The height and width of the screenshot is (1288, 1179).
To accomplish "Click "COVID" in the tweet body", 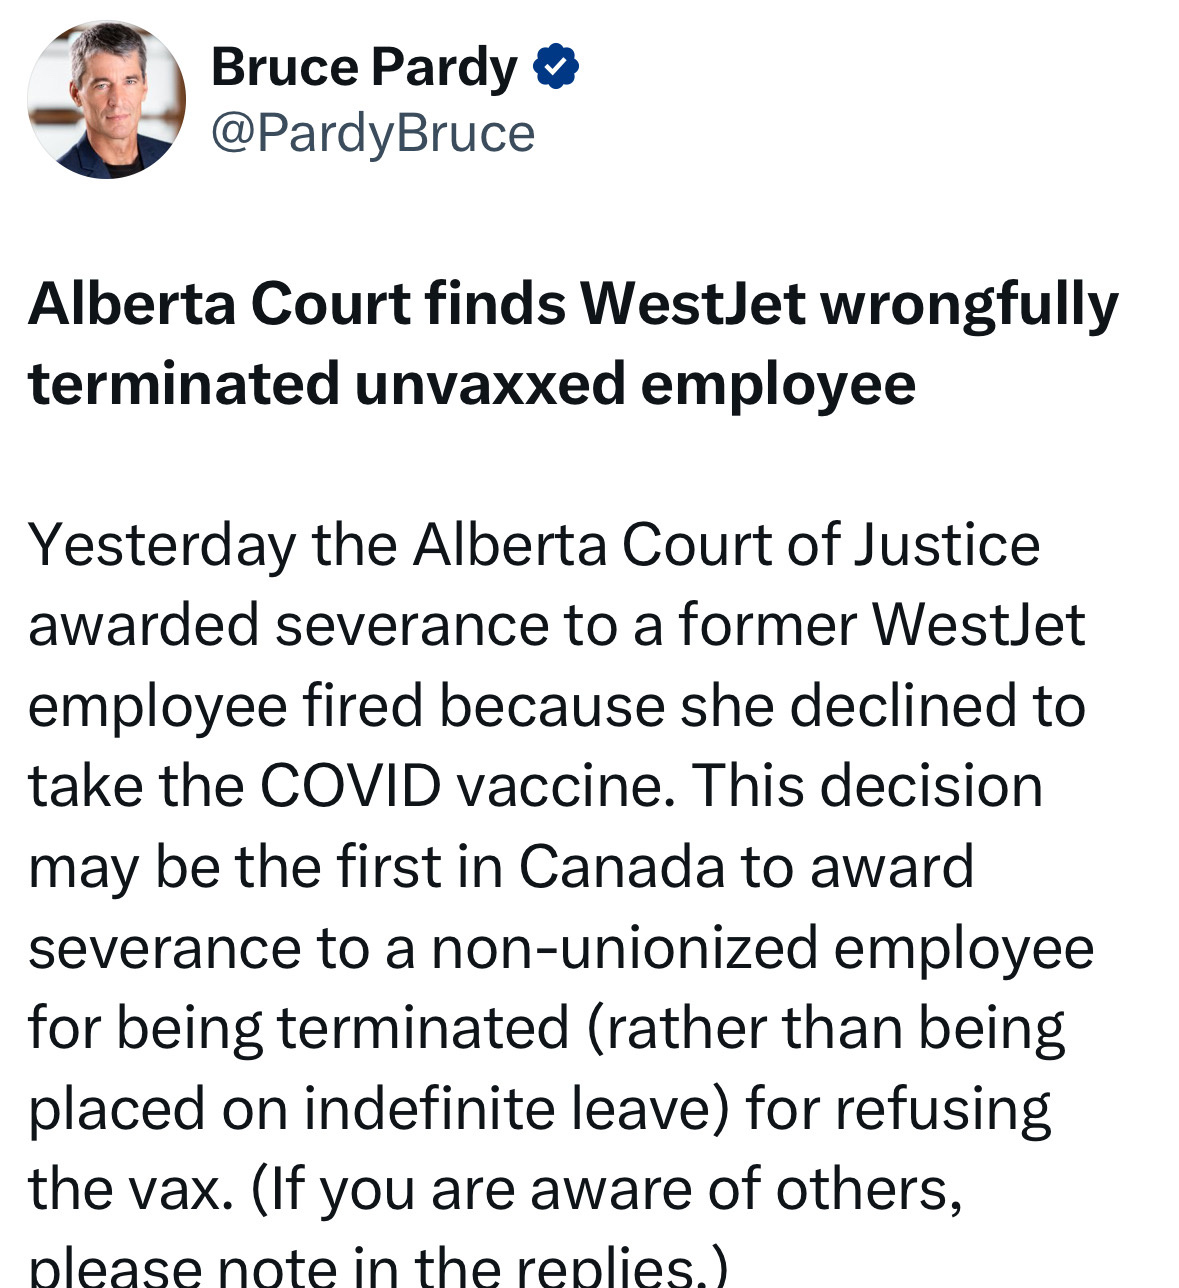I will point(351,786).
